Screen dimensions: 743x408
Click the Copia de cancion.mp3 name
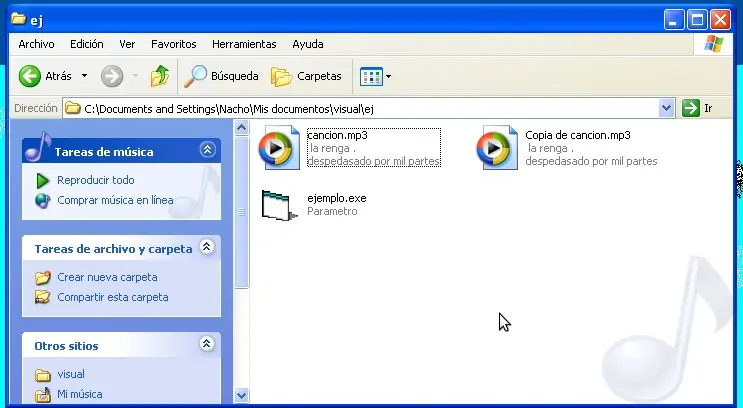tap(578, 135)
